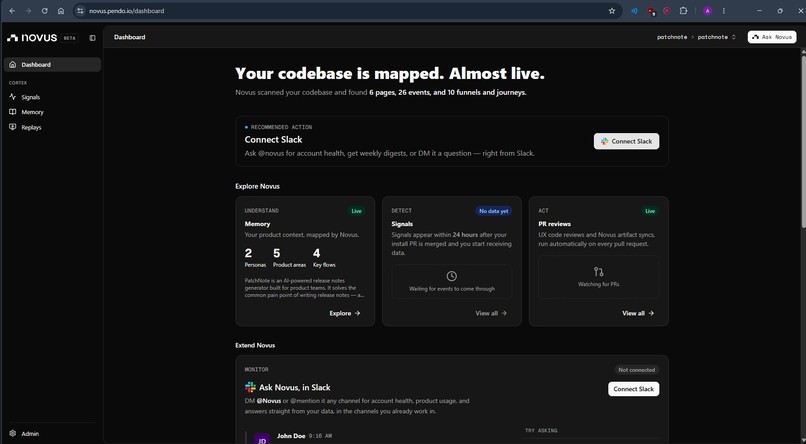Click first patchnote breadcrumb

672,37
